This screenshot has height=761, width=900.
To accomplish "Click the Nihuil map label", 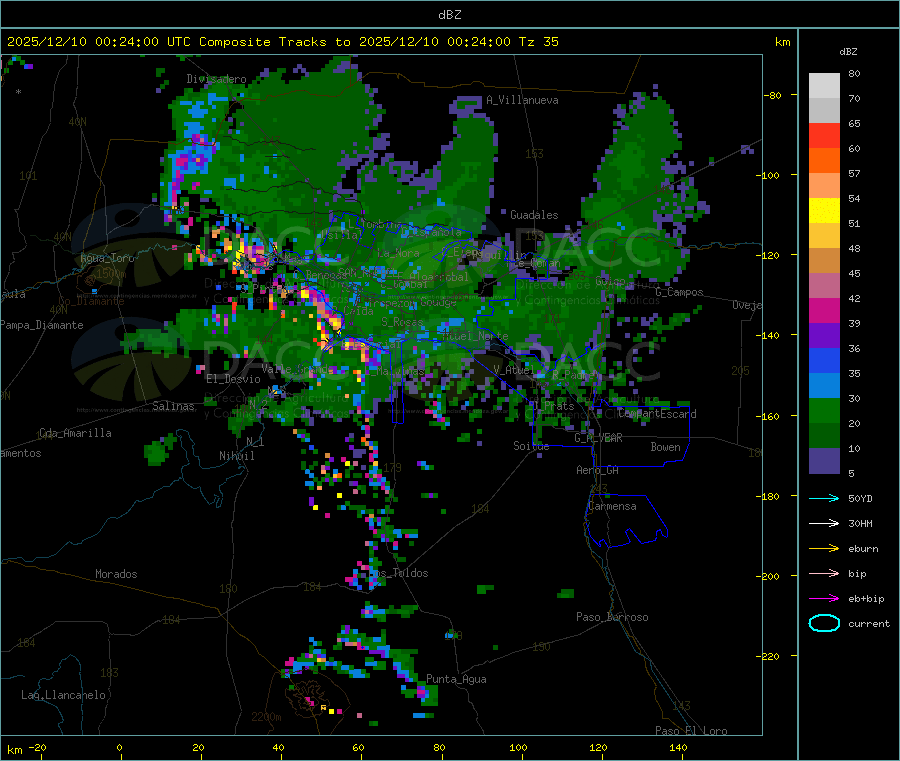I will click(x=236, y=456).
